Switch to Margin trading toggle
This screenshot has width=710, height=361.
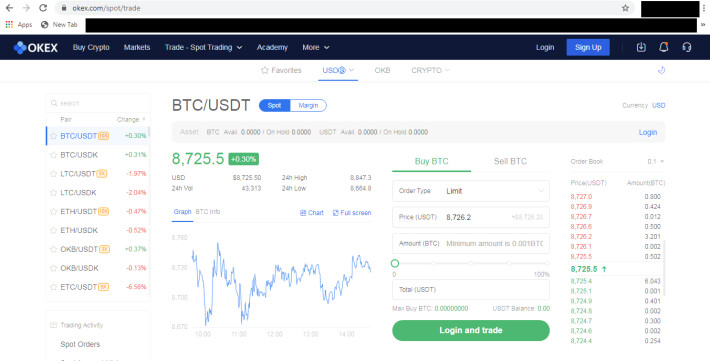(x=308, y=106)
